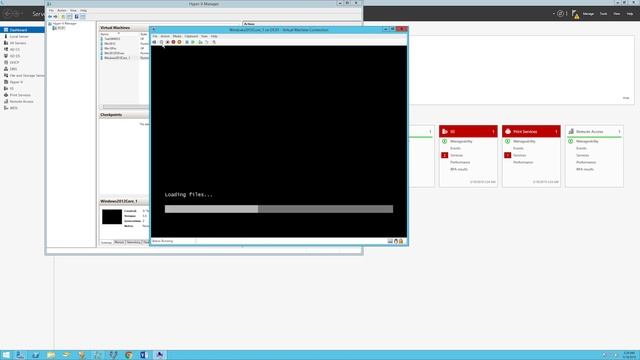Click the red Shut Down toolbar icon
Image resolution: width=640 pixels, height=360 pixels.
click(173, 42)
